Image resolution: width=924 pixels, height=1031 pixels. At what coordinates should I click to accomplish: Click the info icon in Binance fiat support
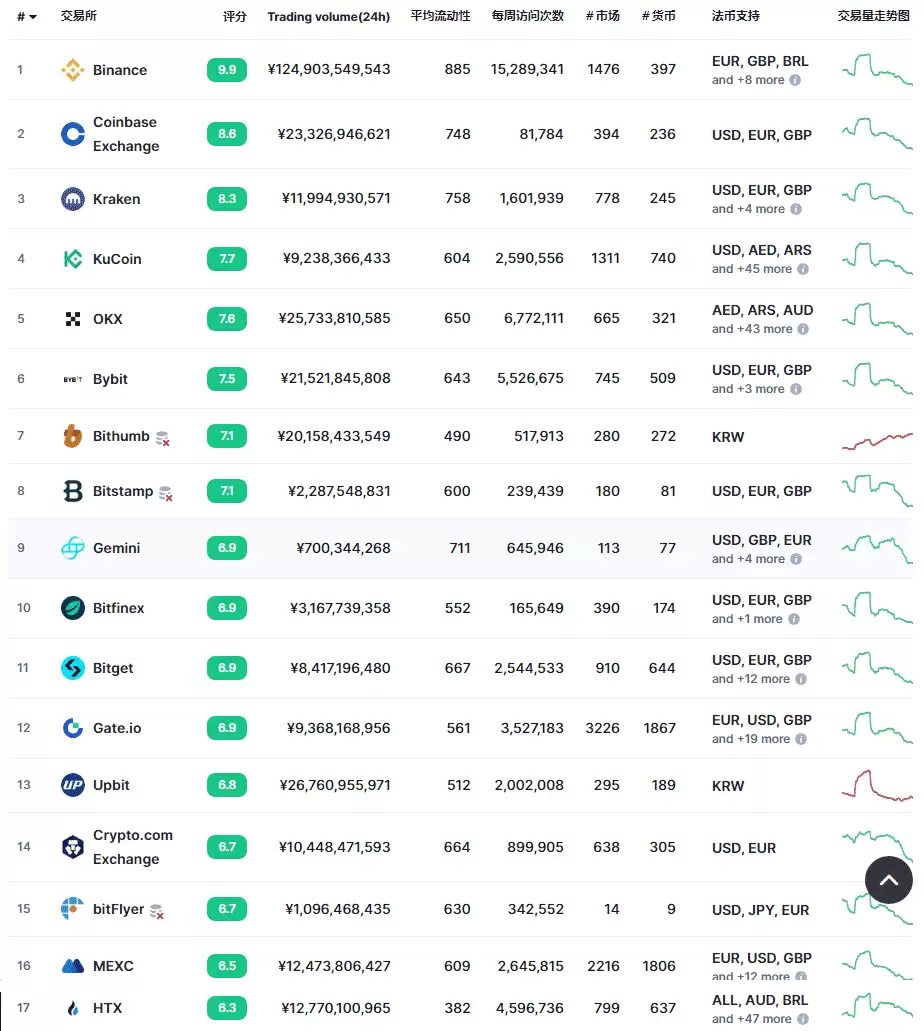pos(795,80)
